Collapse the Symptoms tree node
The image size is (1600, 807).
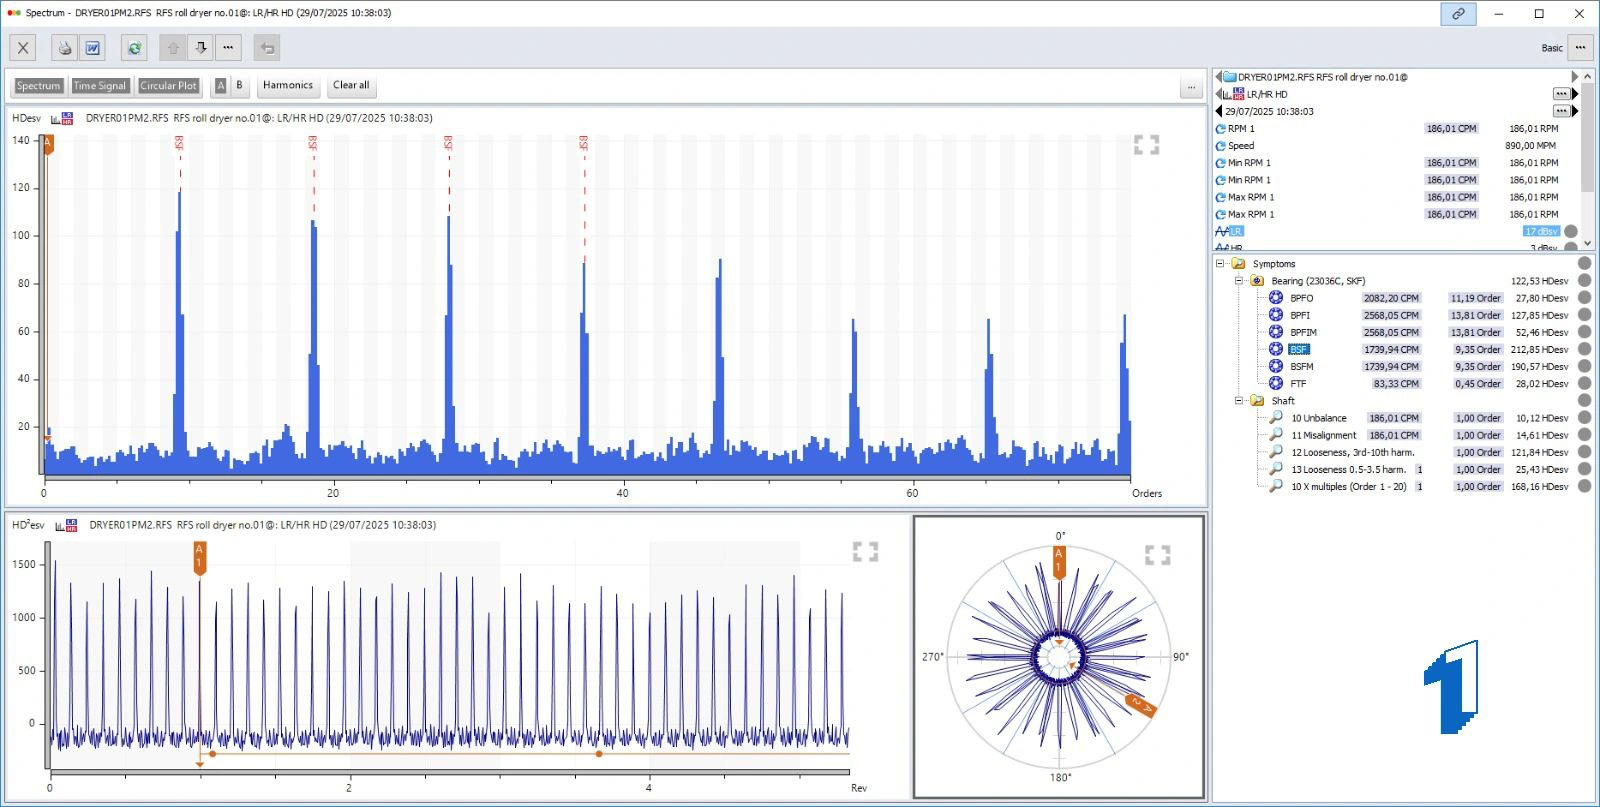pos(1220,264)
